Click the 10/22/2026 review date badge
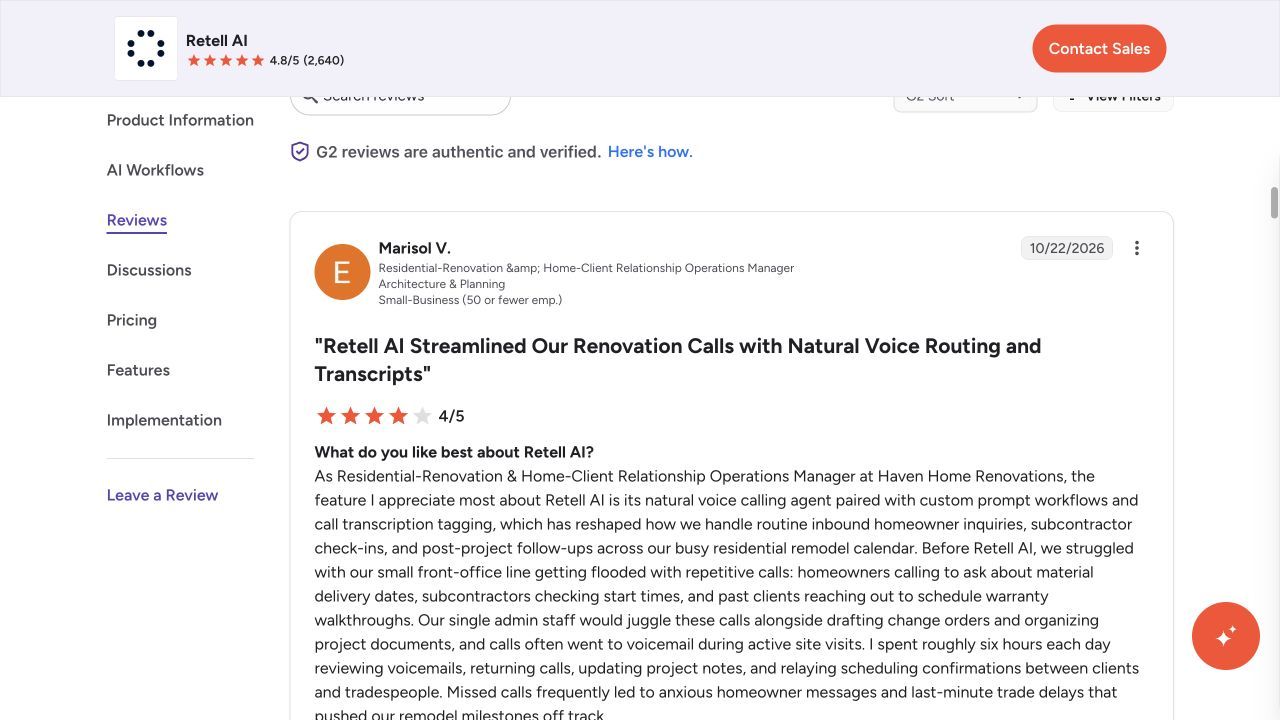The height and width of the screenshot is (720, 1280). (x=1067, y=248)
